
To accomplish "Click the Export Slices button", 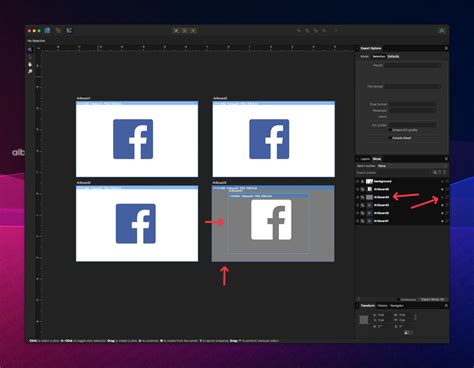I will tap(432, 299).
